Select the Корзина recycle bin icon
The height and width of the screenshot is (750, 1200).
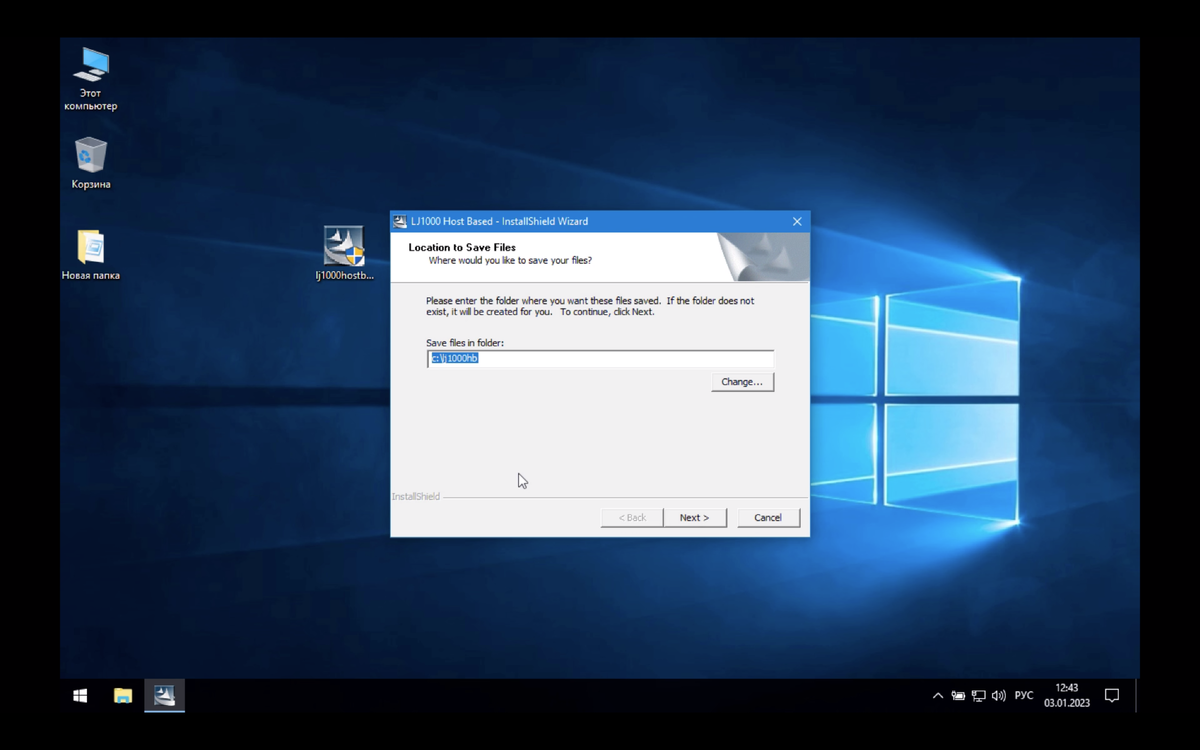tap(91, 163)
